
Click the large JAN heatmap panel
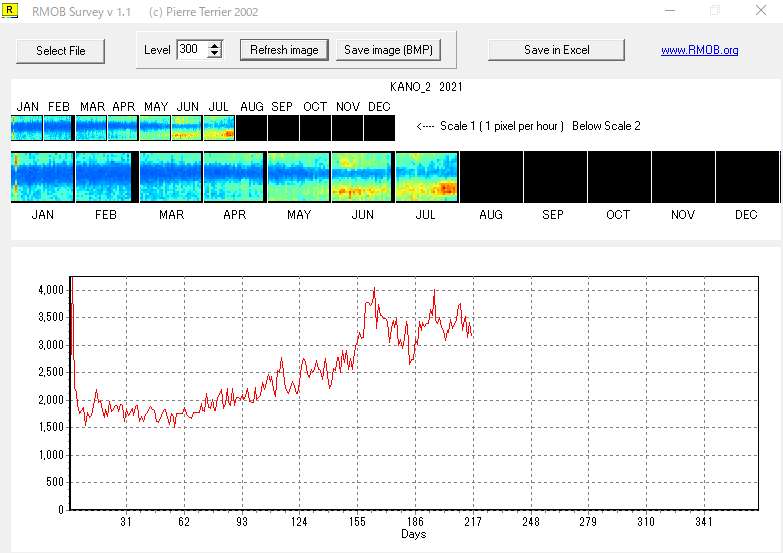42,177
